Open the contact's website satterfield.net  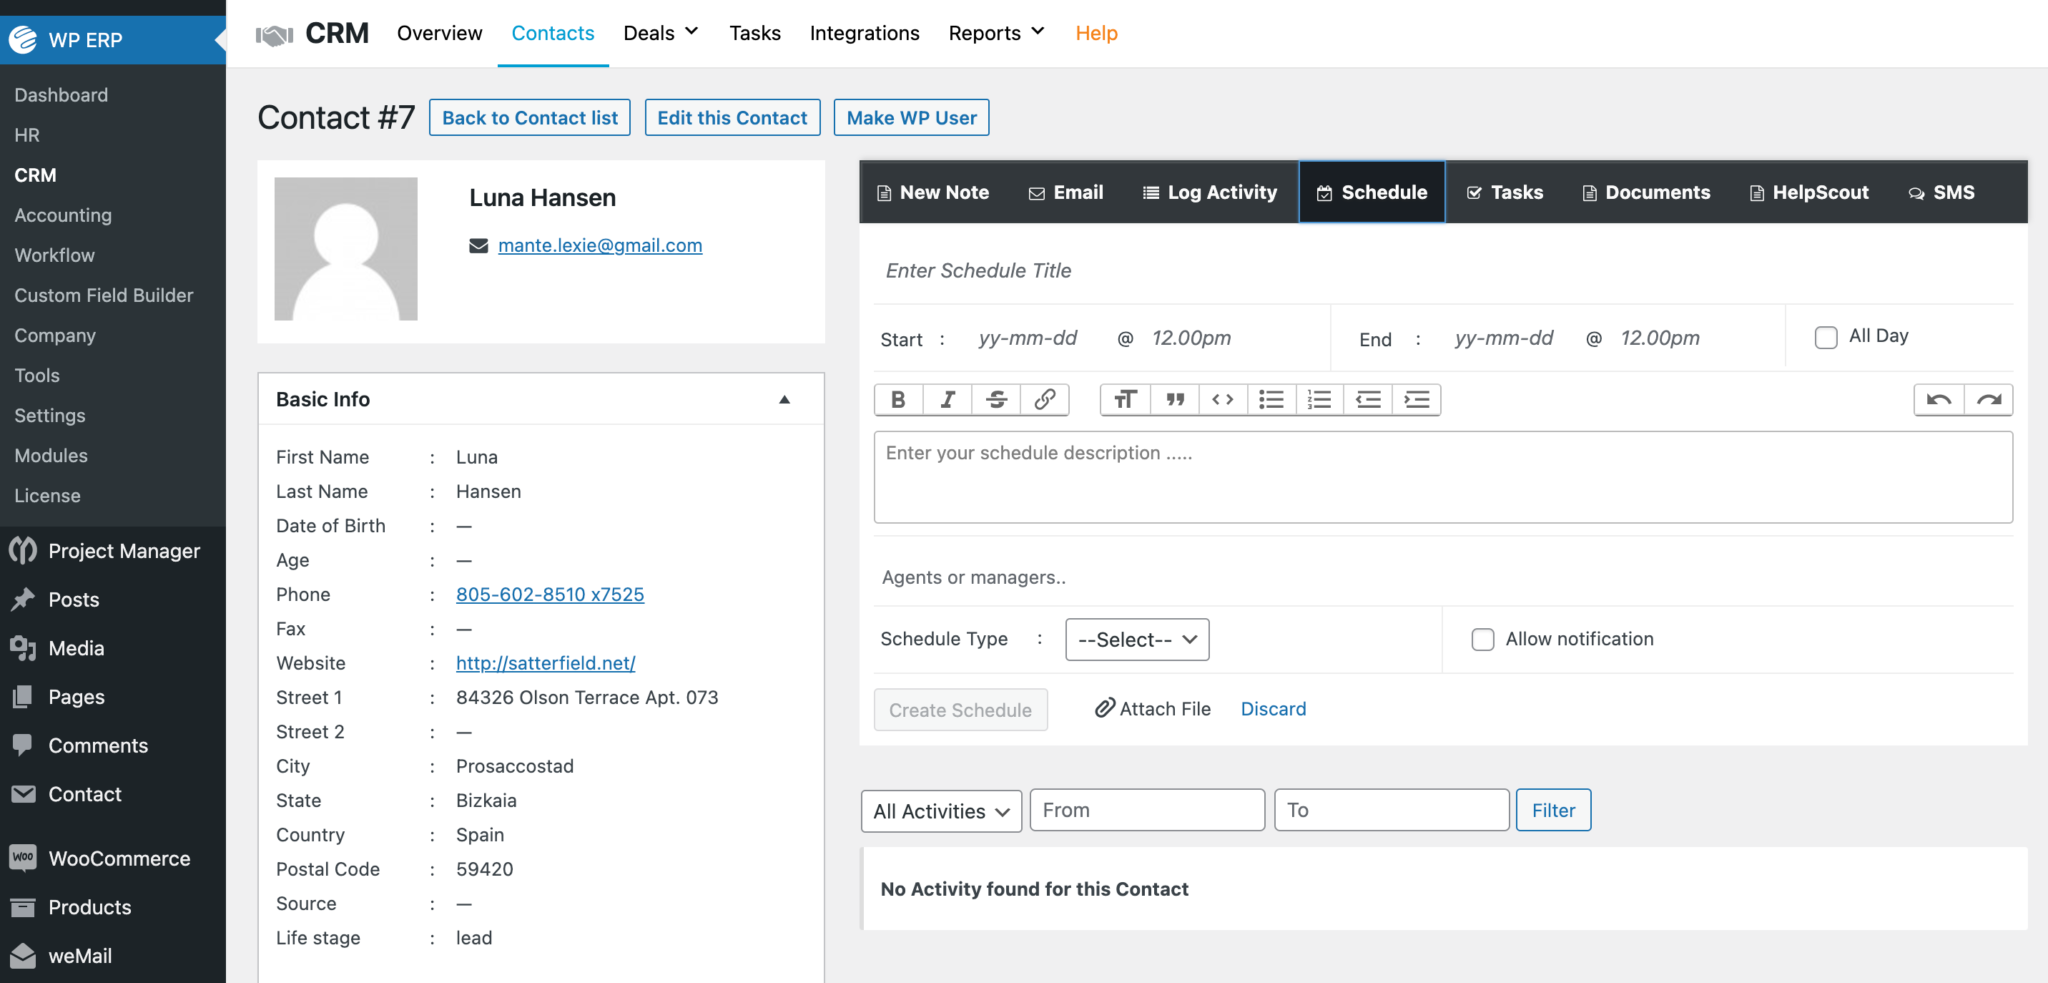point(546,662)
